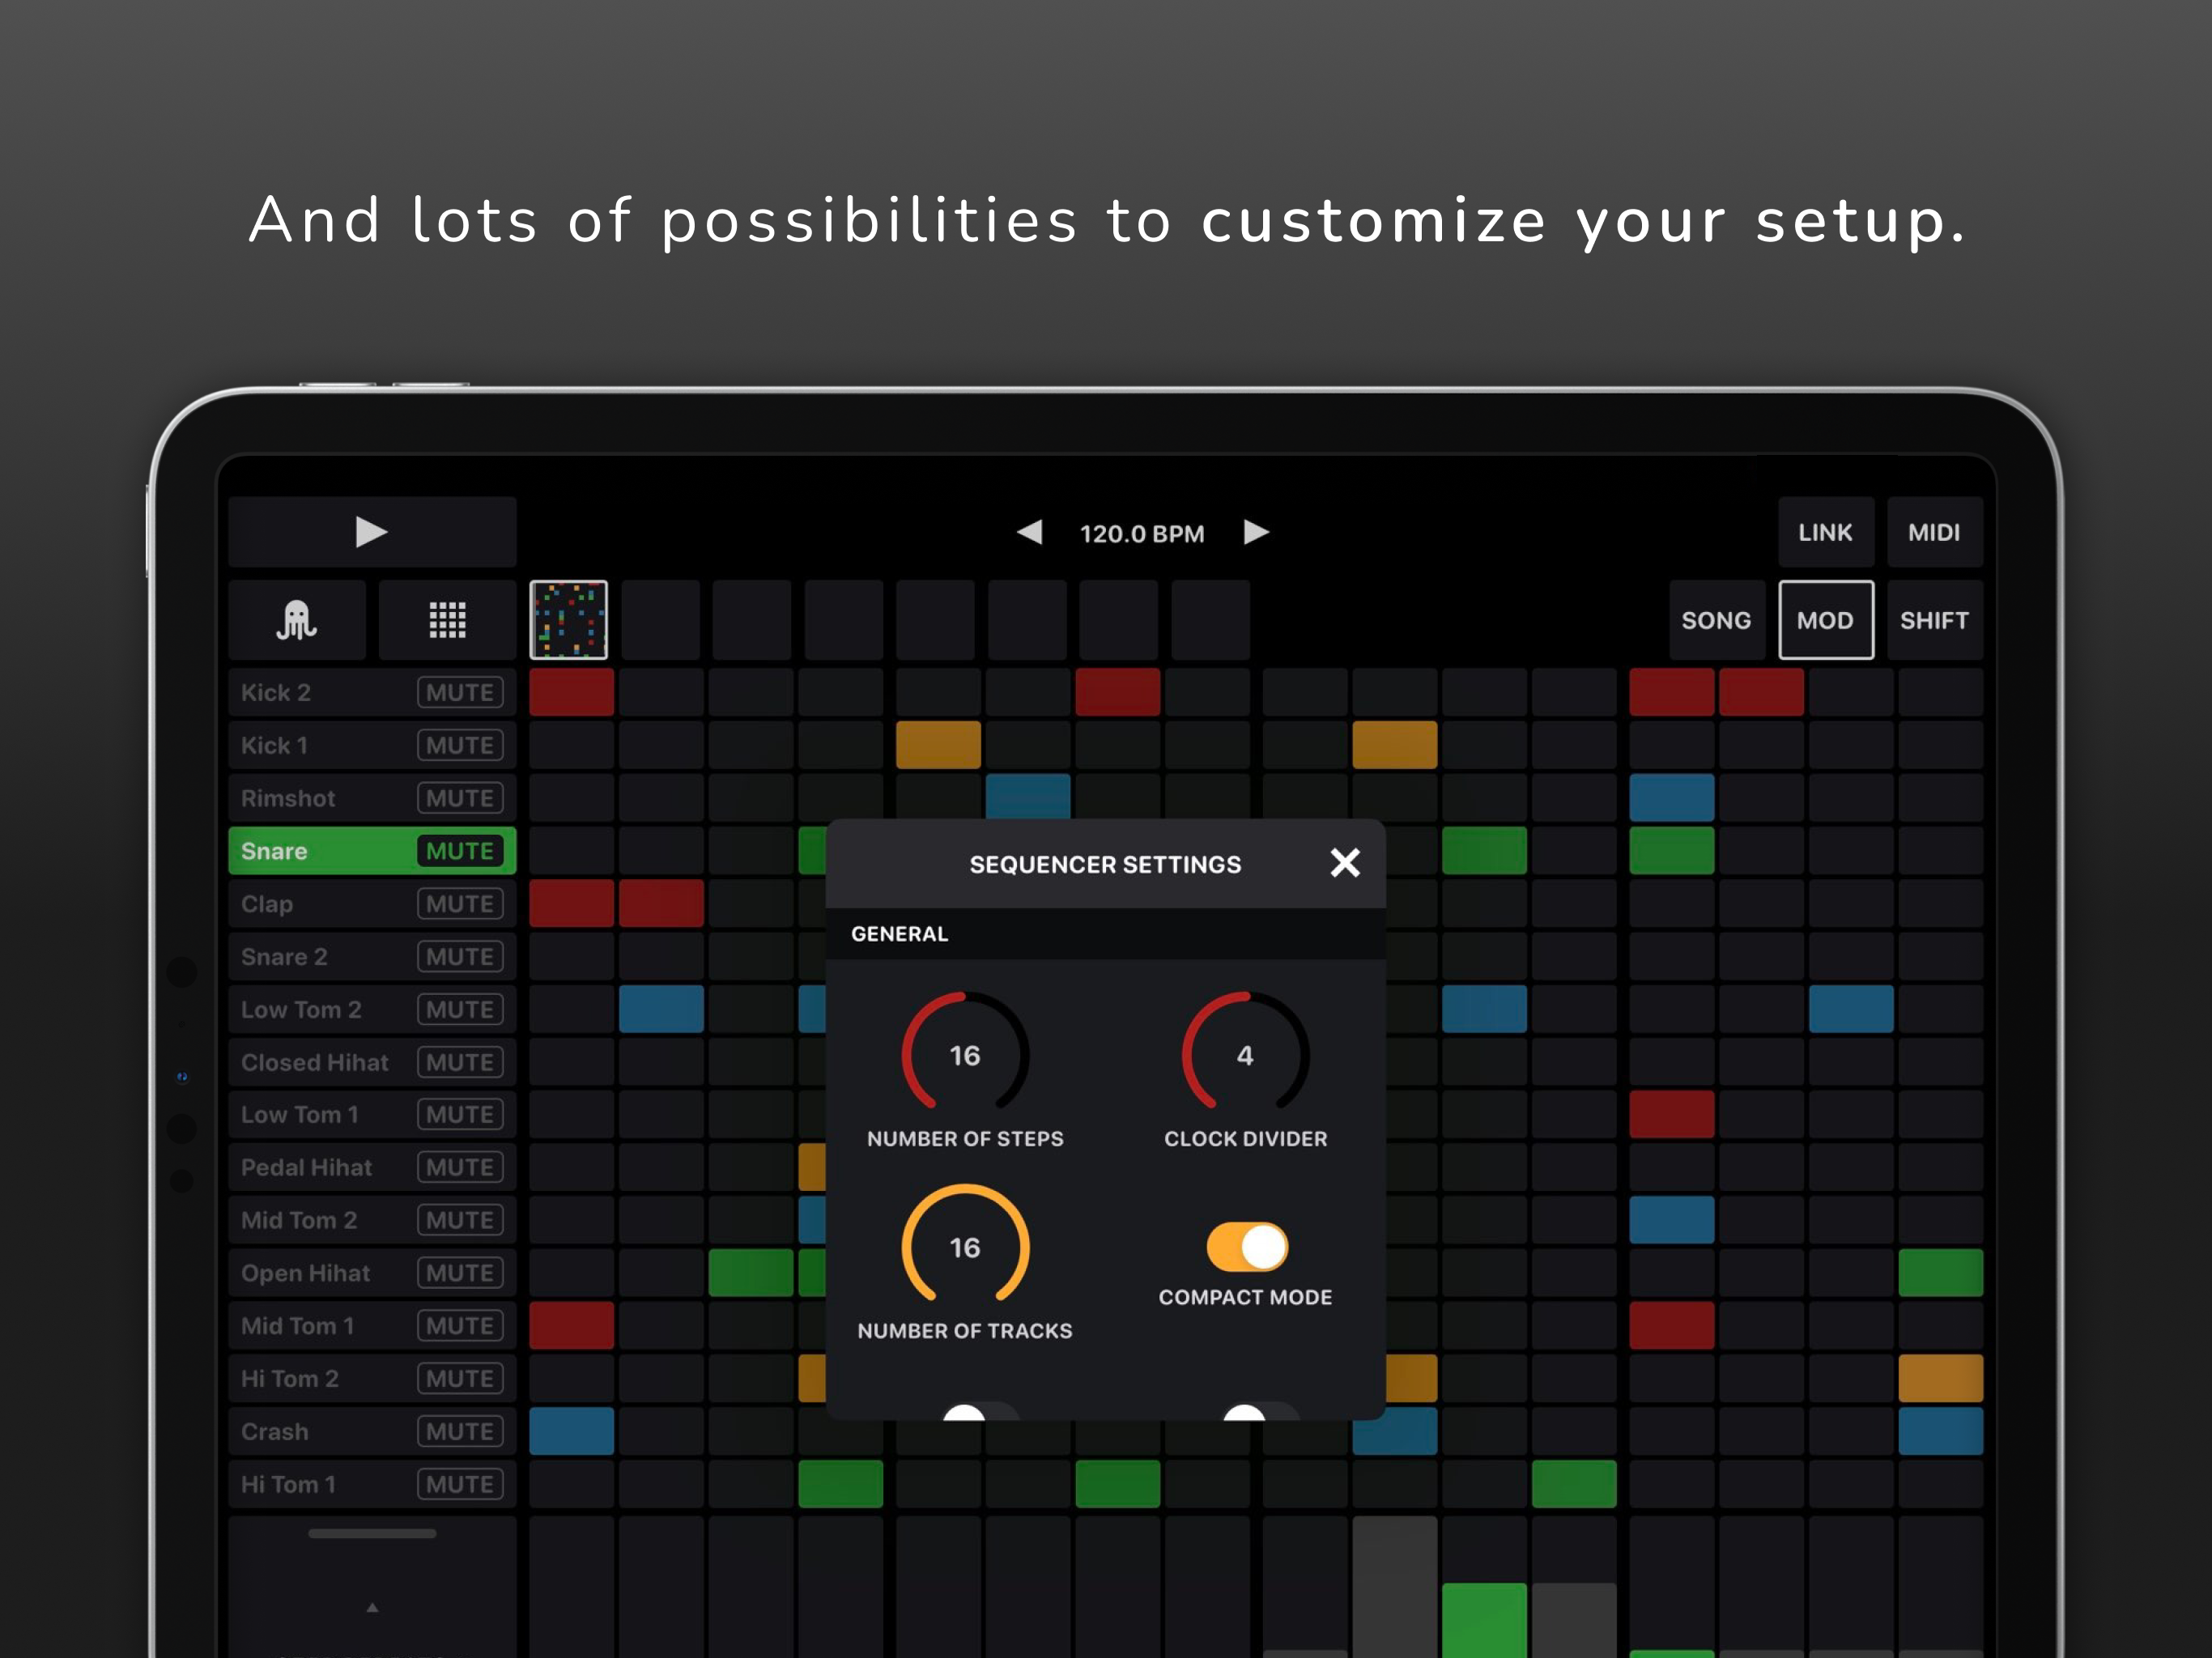The image size is (2212, 1658).
Task: Select the GENERAL settings section header
Action: (1105, 934)
